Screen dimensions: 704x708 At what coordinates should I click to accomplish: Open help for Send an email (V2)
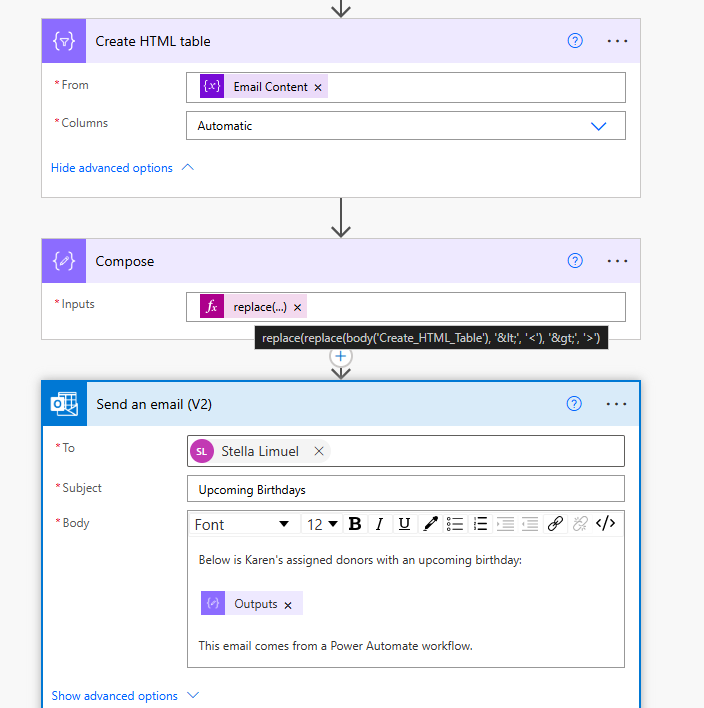click(x=574, y=404)
